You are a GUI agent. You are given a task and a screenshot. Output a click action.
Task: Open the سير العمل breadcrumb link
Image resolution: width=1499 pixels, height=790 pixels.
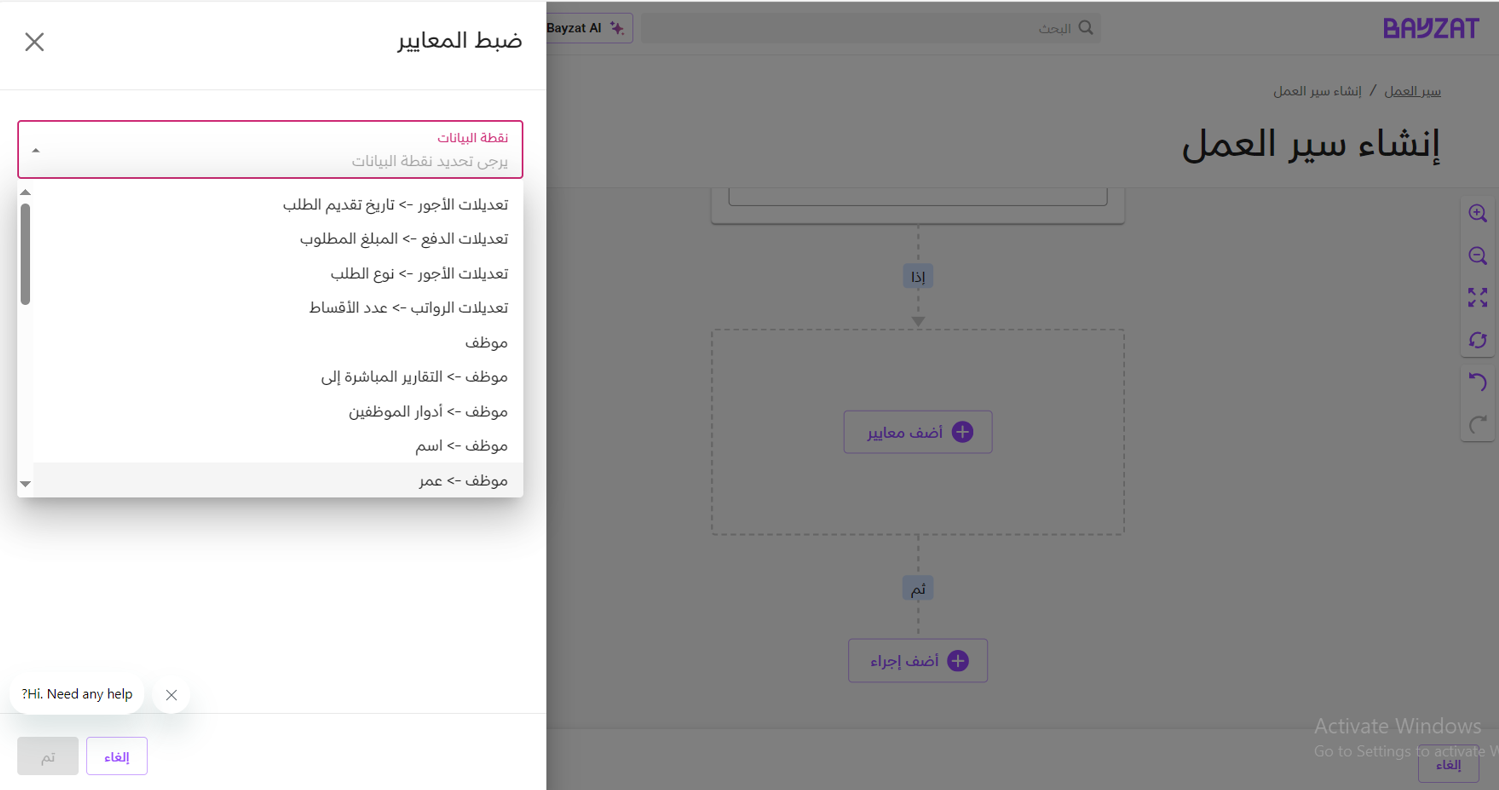(1412, 91)
